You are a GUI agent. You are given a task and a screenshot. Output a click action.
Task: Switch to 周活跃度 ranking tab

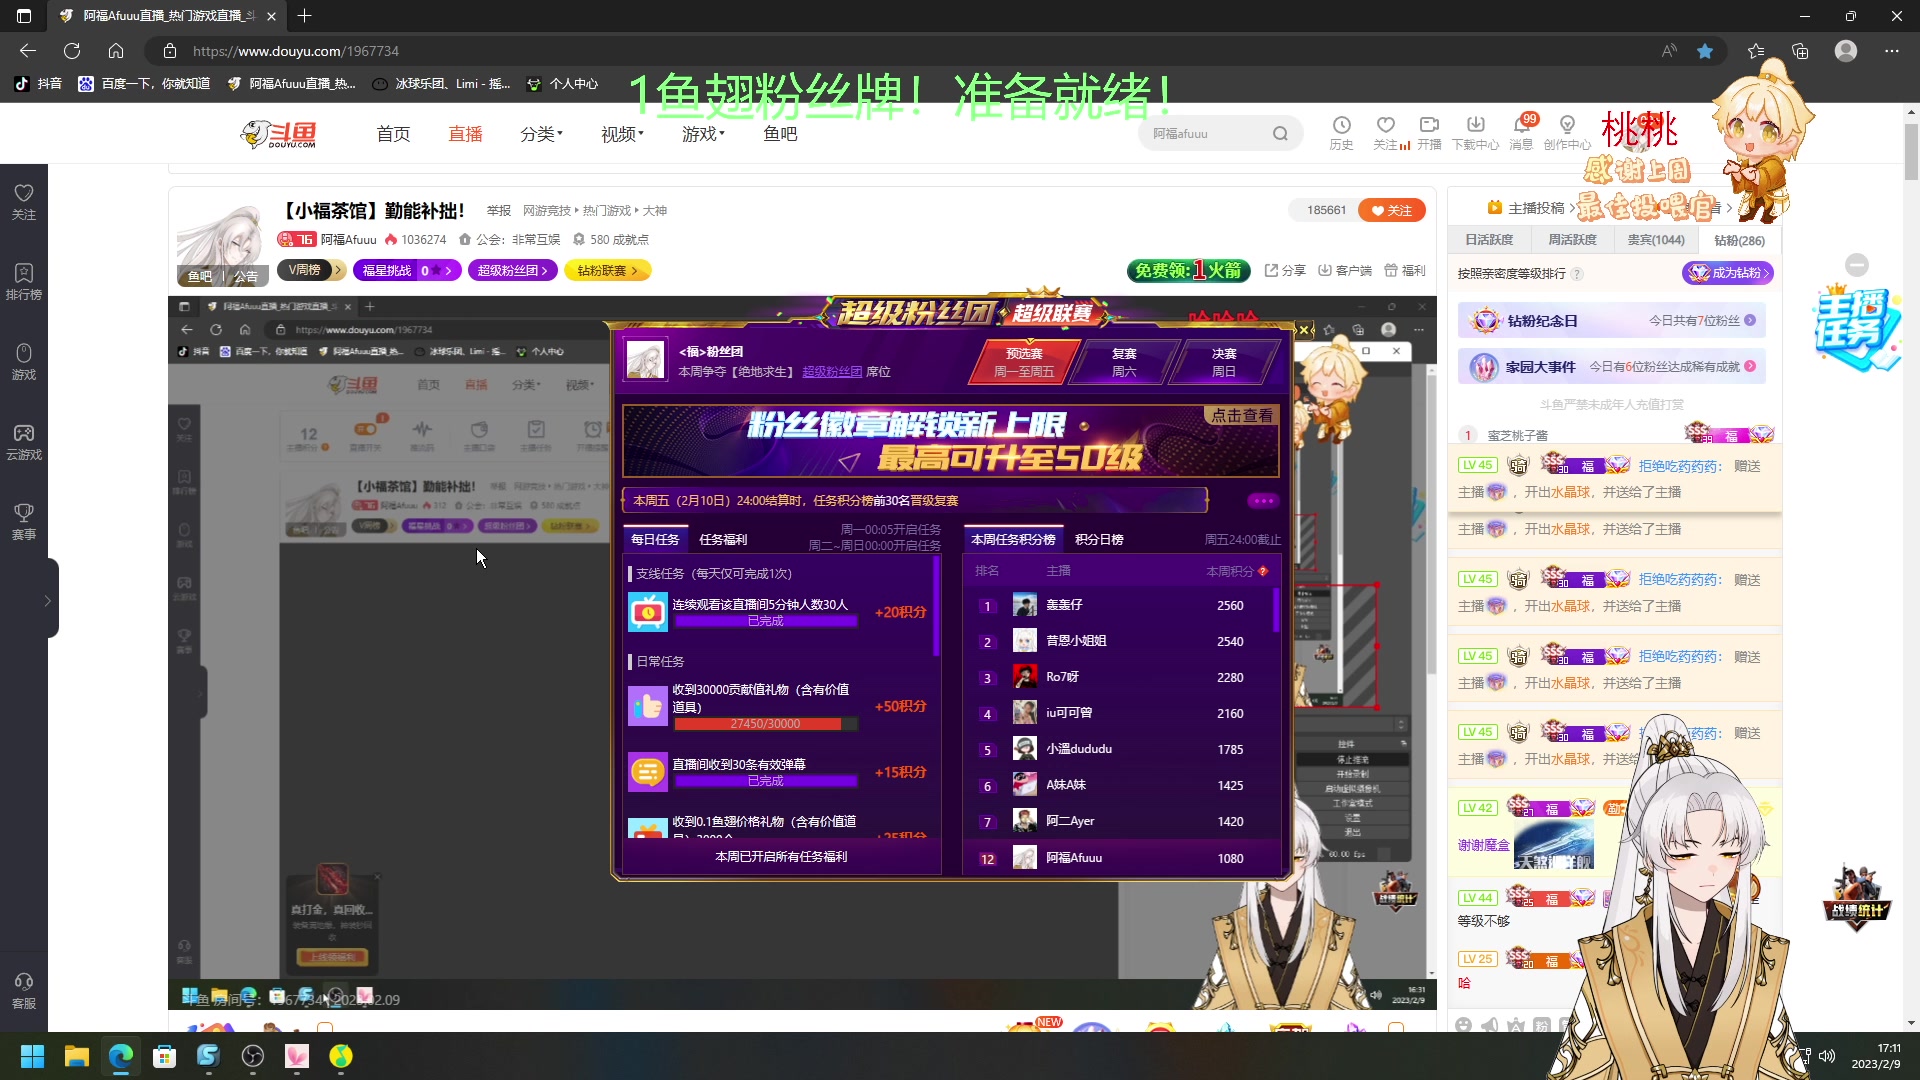click(1572, 240)
